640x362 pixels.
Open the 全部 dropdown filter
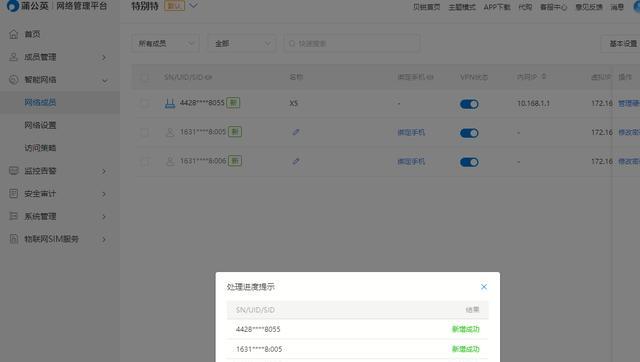coord(242,43)
